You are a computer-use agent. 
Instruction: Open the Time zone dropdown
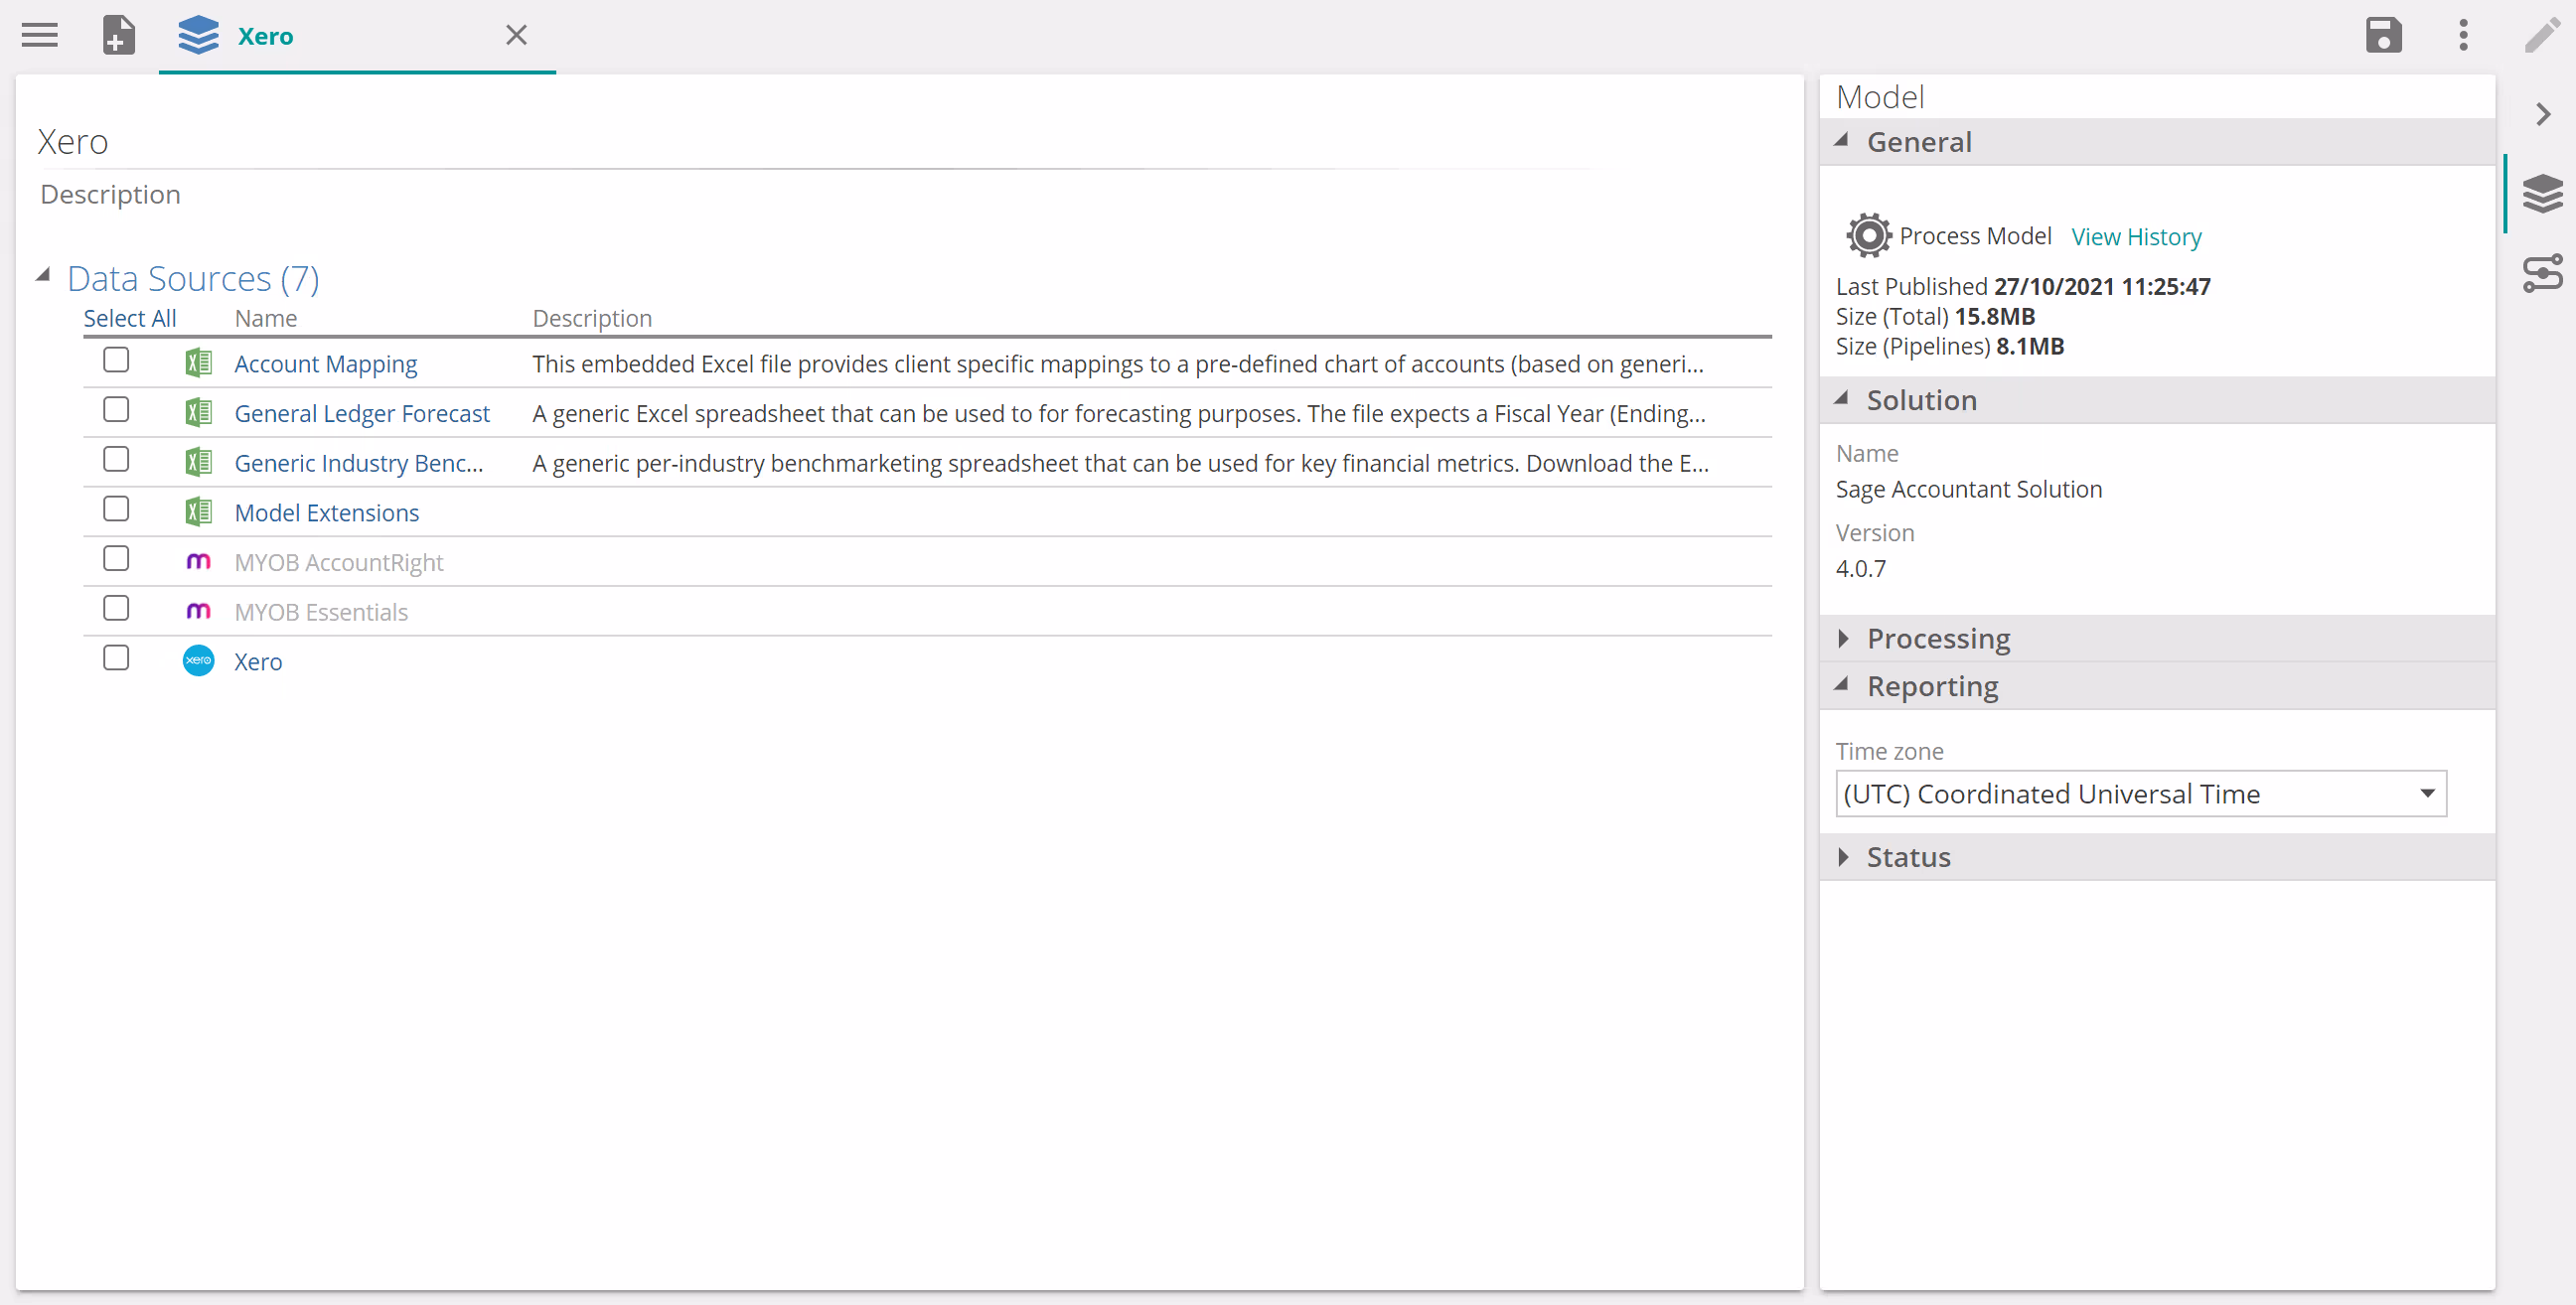tap(2140, 794)
